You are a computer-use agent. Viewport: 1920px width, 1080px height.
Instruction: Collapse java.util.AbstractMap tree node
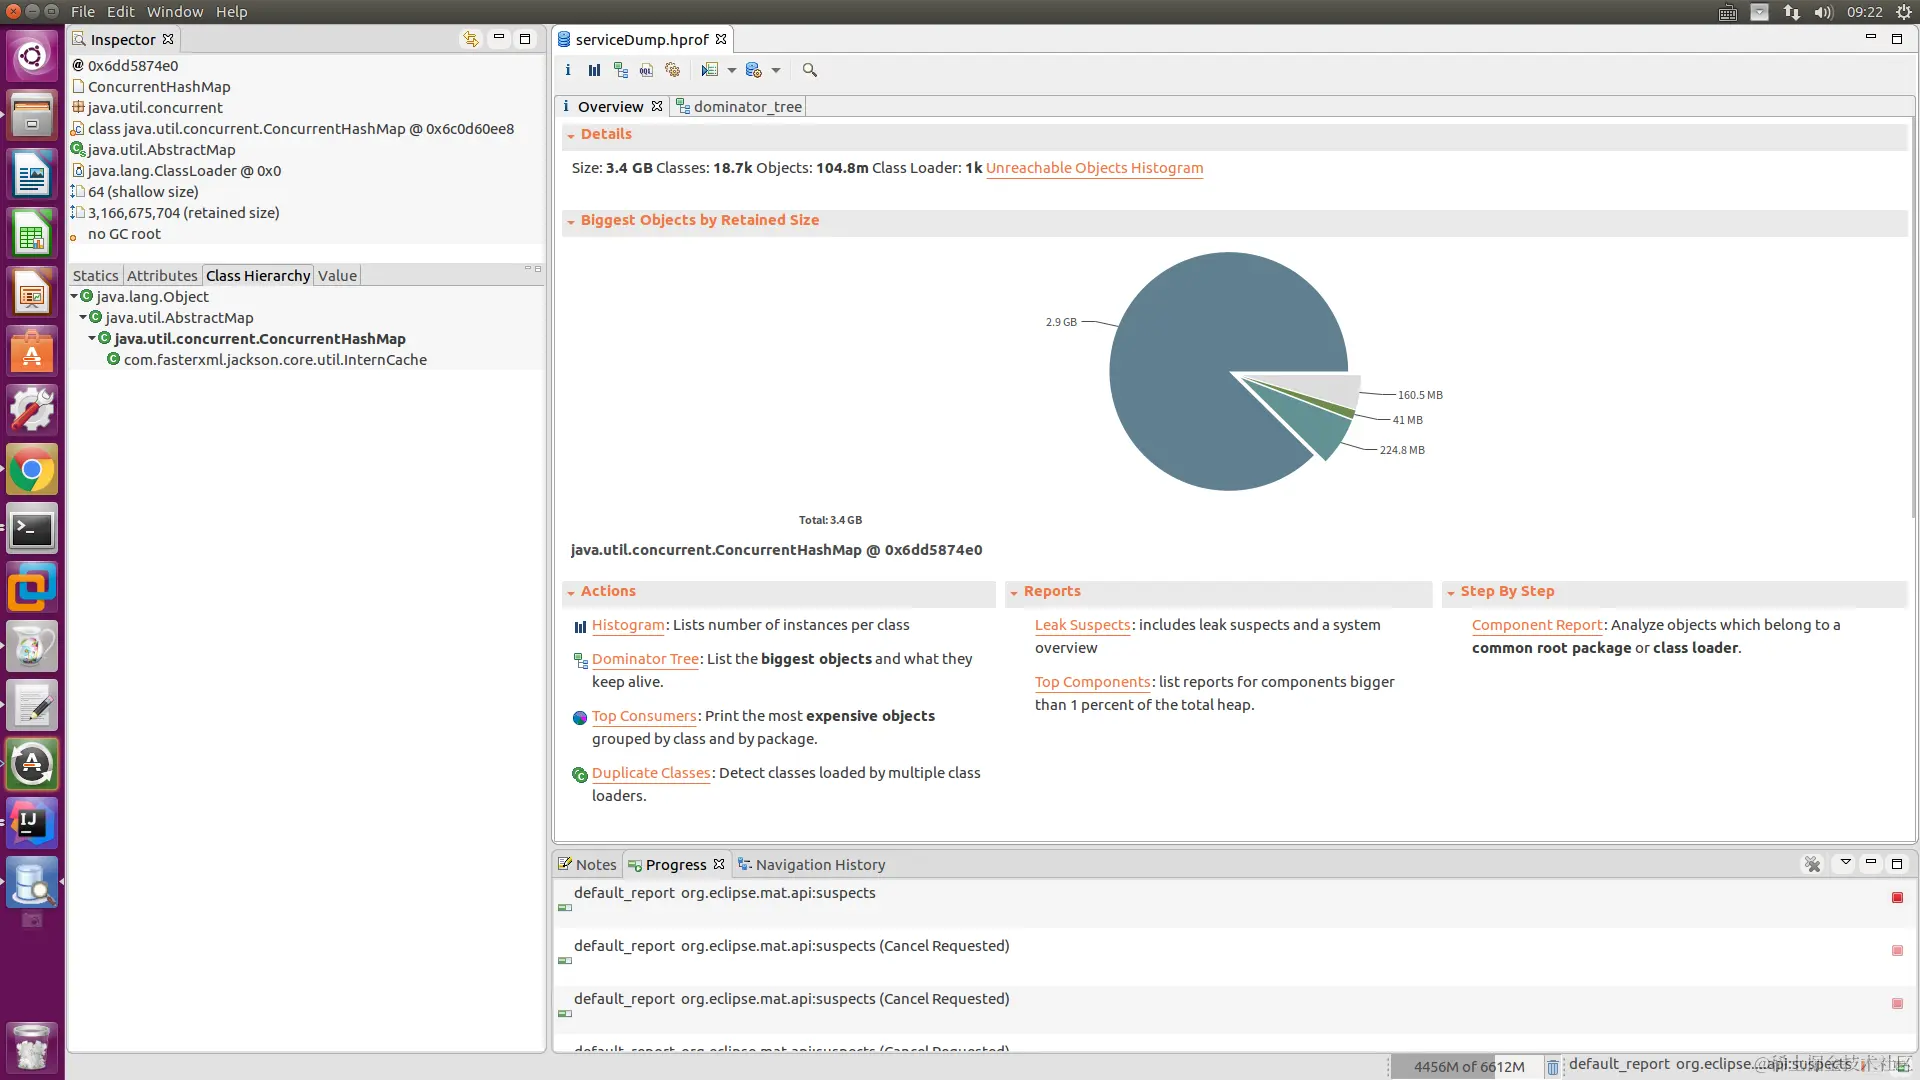[83, 317]
